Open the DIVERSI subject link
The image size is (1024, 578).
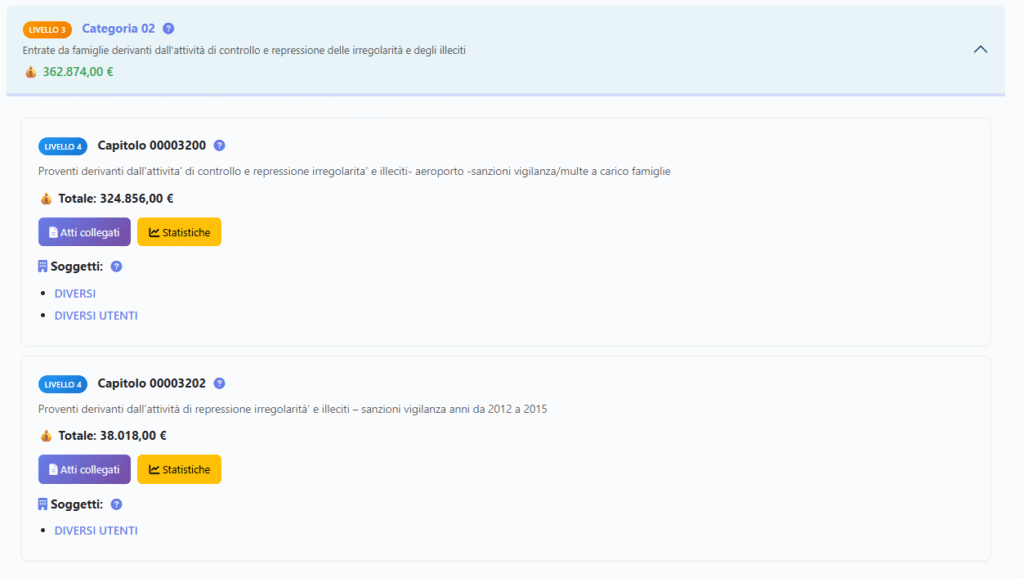tap(75, 294)
